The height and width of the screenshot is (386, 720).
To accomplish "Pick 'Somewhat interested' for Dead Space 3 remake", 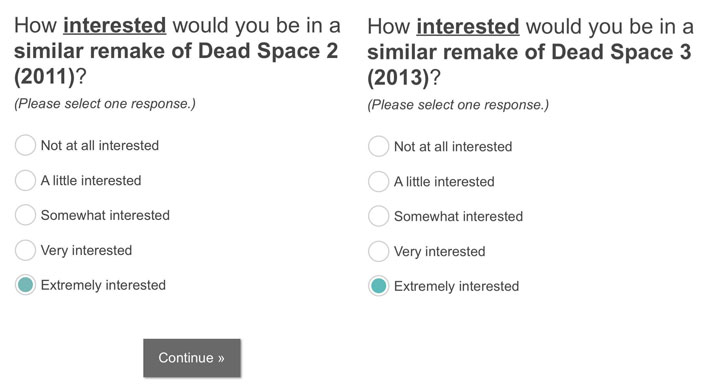I will point(378,216).
